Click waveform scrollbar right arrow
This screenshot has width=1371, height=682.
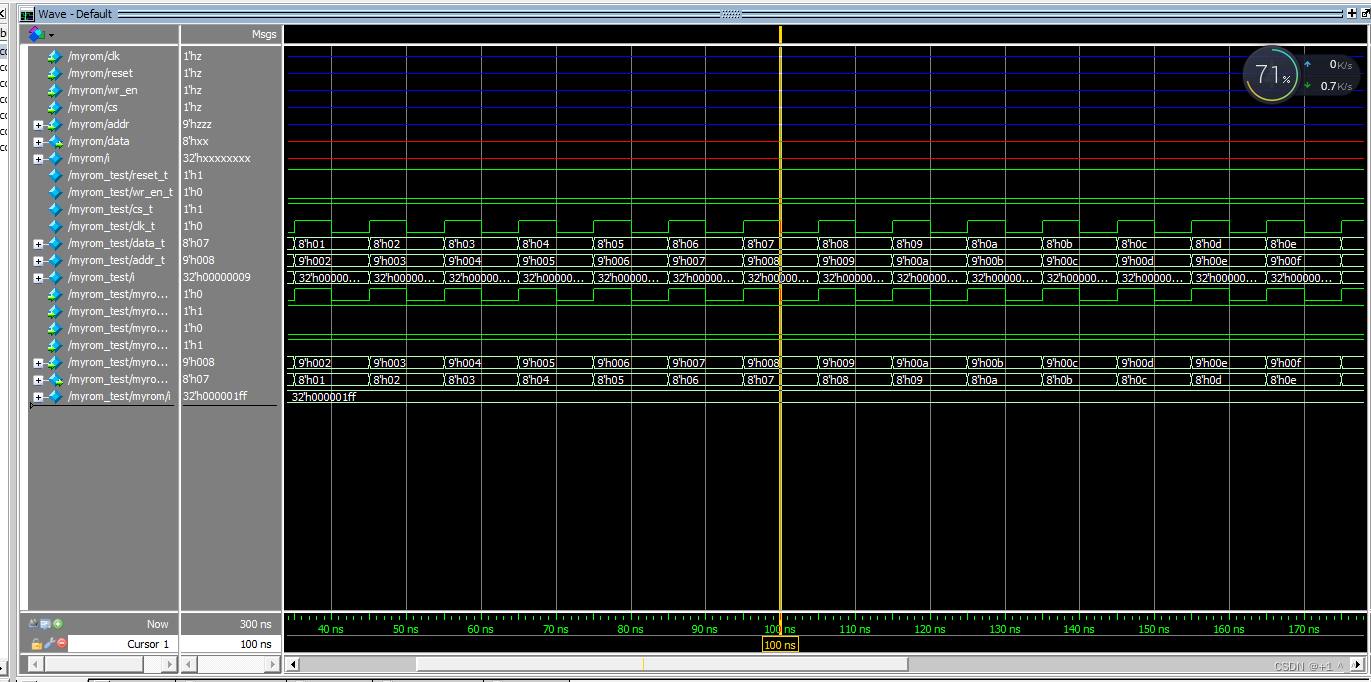click(1357, 664)
